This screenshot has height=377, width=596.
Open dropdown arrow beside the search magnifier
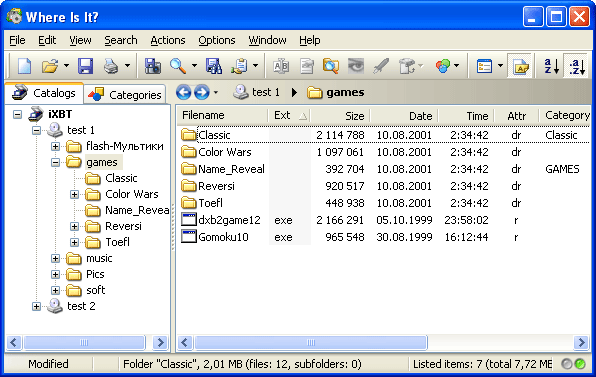pyautogui.click(x=194, y=66)
